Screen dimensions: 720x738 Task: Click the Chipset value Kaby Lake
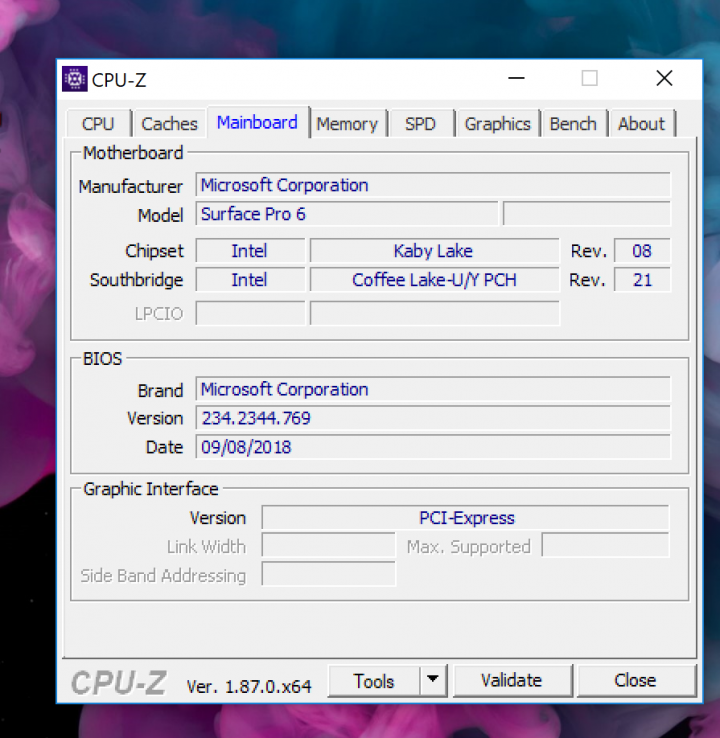(435, 251)
